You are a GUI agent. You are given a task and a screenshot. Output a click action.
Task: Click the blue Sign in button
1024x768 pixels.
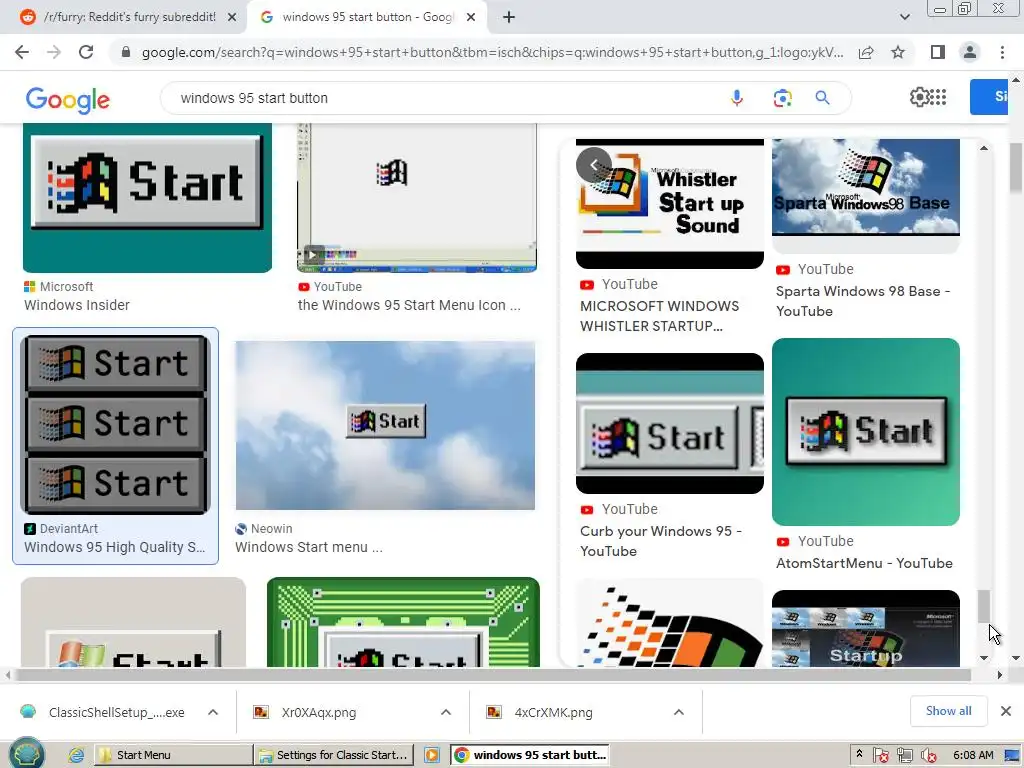pos(990,97)
